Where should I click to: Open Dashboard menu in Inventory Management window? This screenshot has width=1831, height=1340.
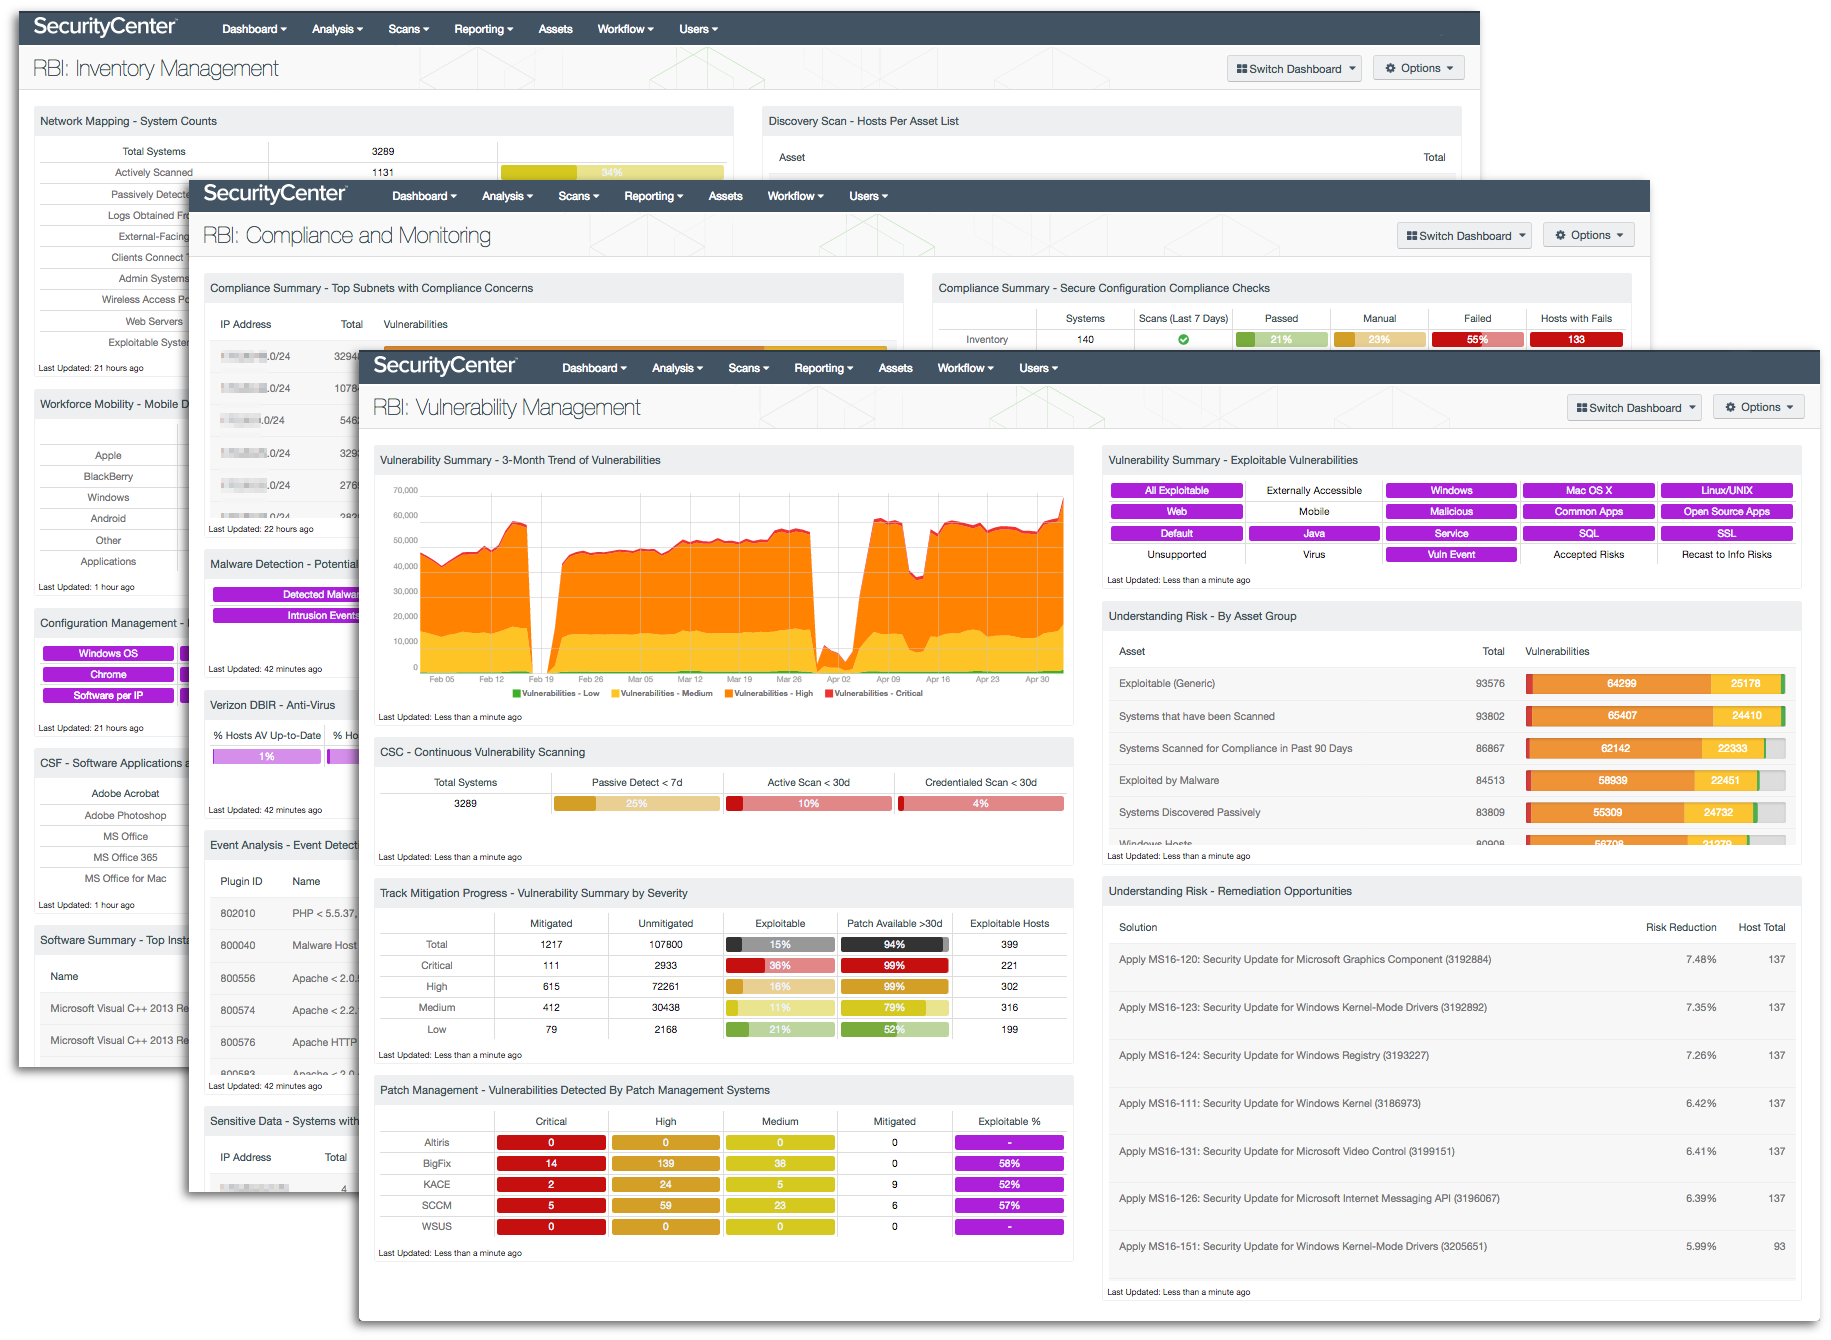[254, 29]
